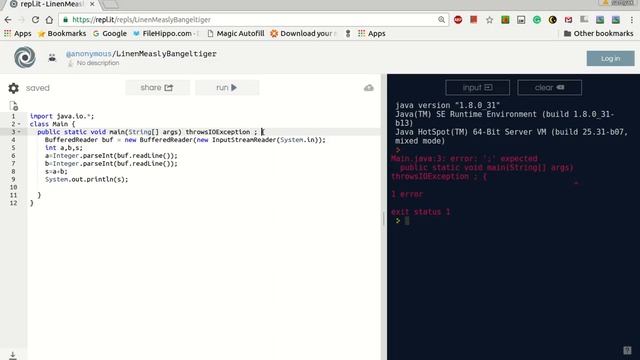The image size is (640, 360).
Task: Clear the console output
Action: [549, 88]
